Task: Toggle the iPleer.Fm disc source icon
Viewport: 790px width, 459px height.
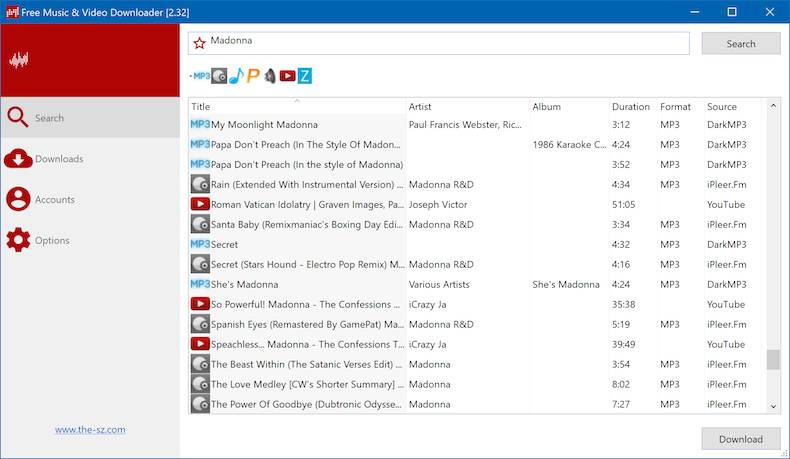Action: pyautogui.click(x=219, y=76)
